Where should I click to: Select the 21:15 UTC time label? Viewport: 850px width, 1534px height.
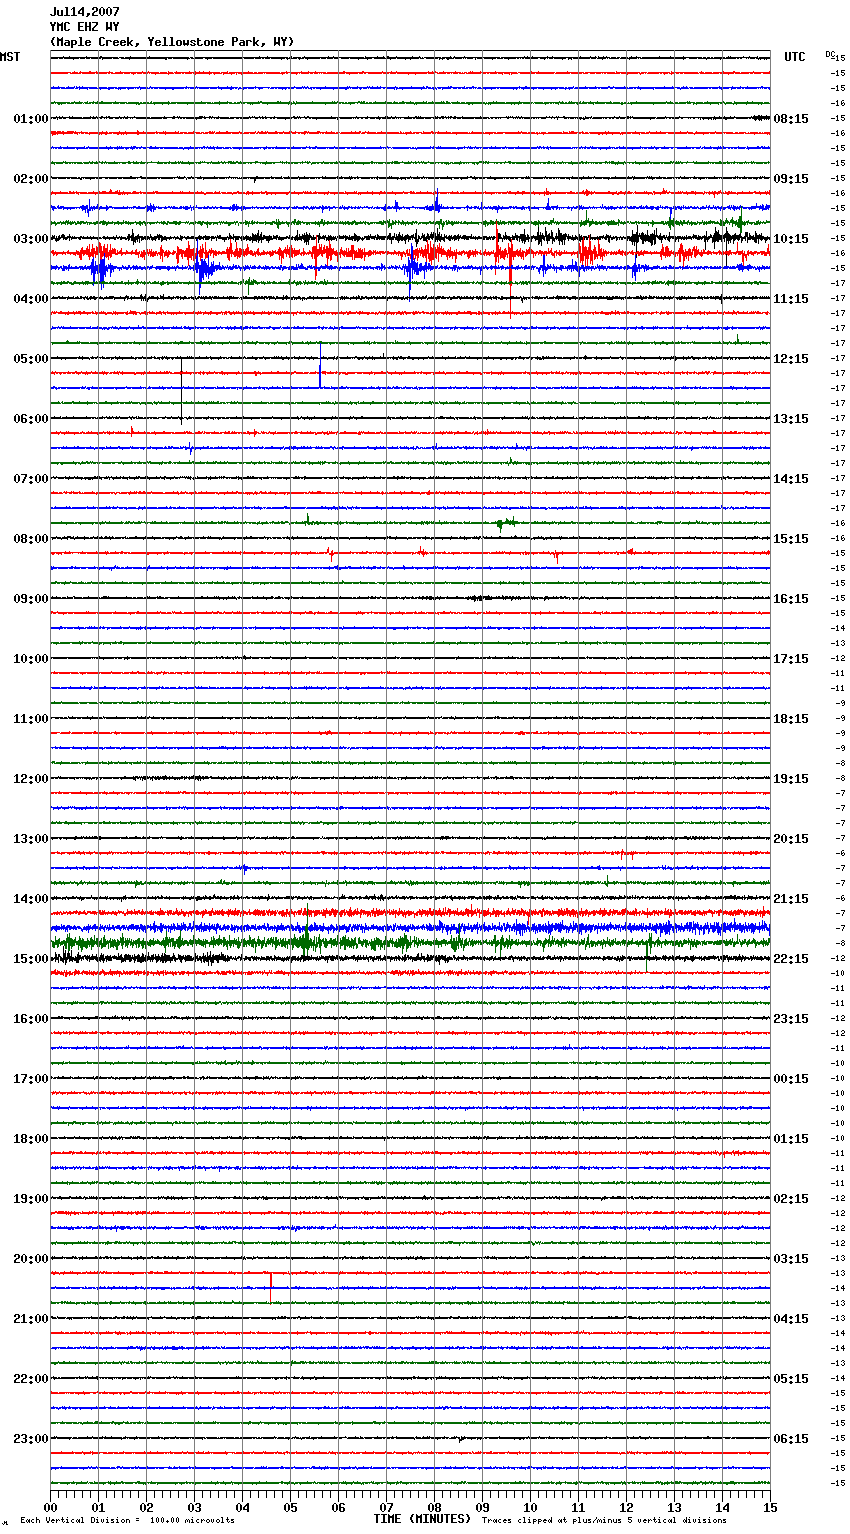[x=791, y=899]
